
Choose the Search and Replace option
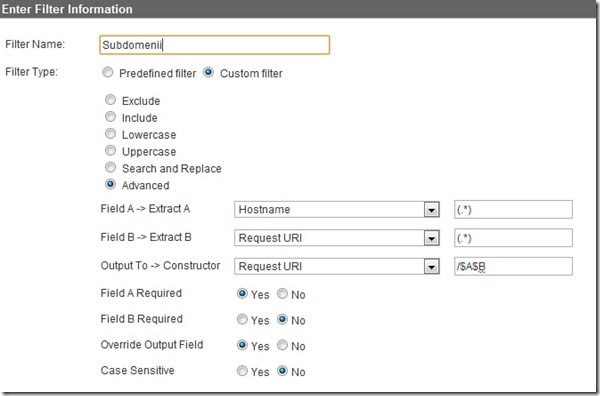click(x=110, y=167)
